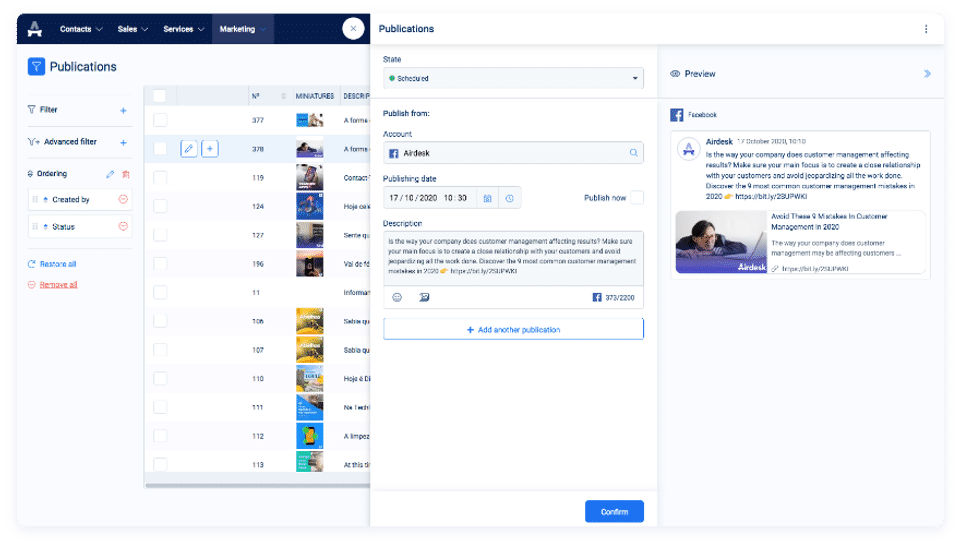
Task: Click the Facebook icon in preview
Action: pos(677,115)
